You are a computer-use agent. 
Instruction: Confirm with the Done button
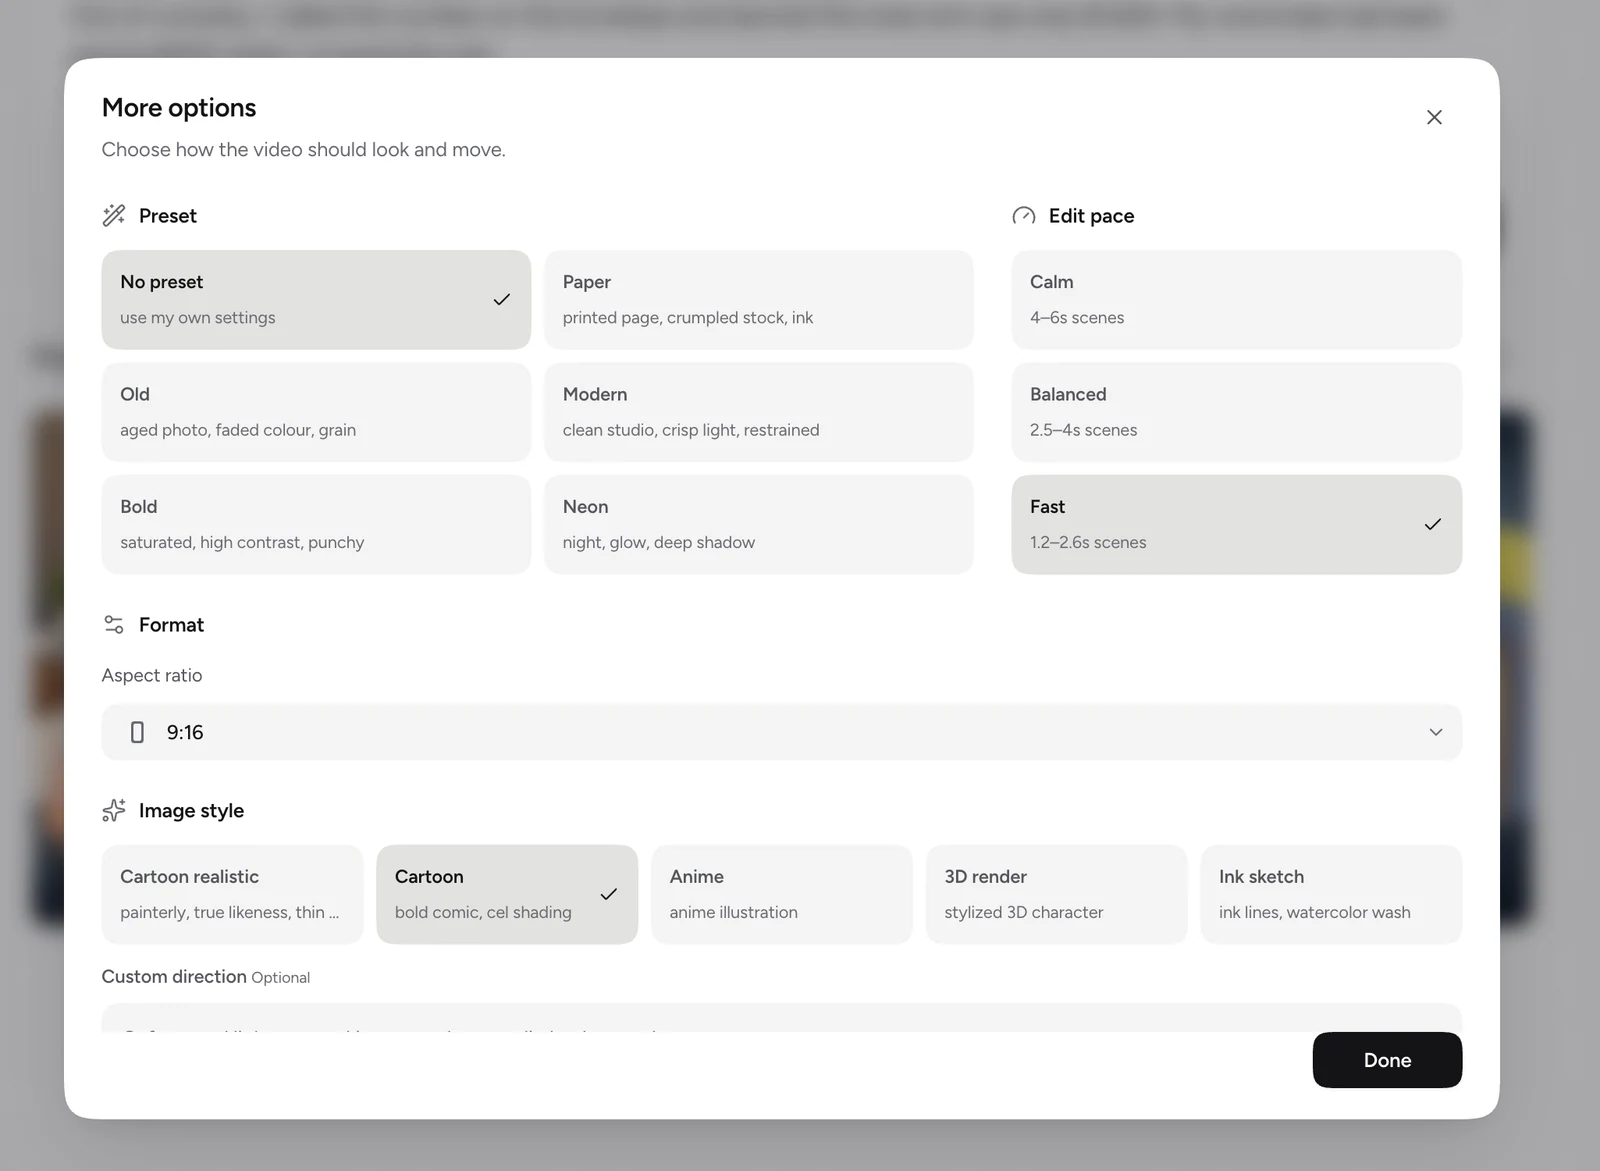[x=1387, y=1060]
